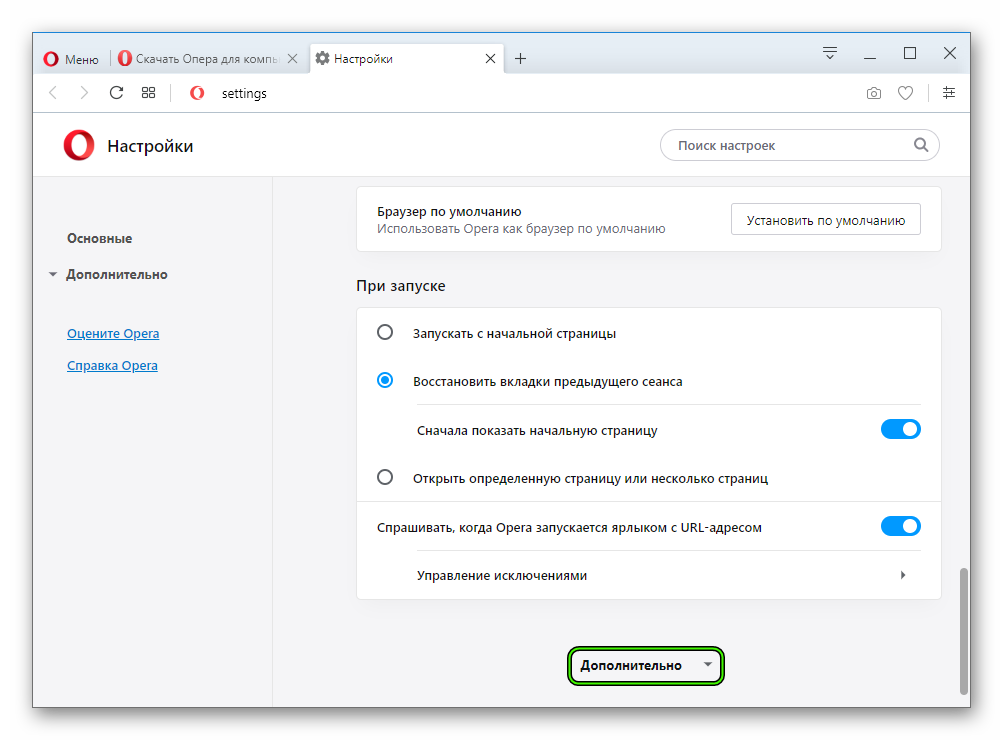Screen dimensions: 1003x740
Task: Switch to Скачать Опера tab
Action: click(x=208, y=59)
